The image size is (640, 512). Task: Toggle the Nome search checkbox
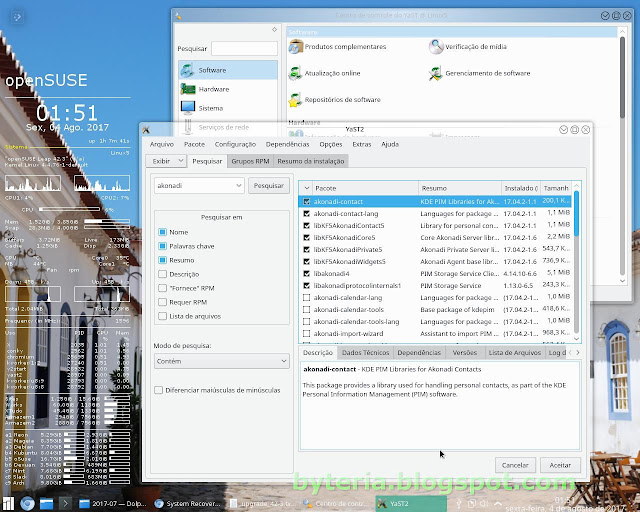[x=162, y=232]
